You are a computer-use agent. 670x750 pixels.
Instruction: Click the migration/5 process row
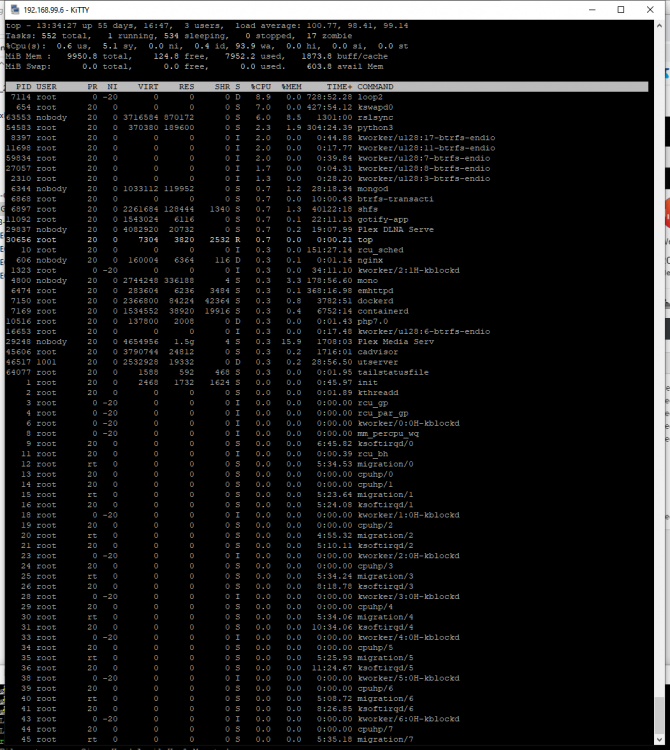tap(327, 658)
